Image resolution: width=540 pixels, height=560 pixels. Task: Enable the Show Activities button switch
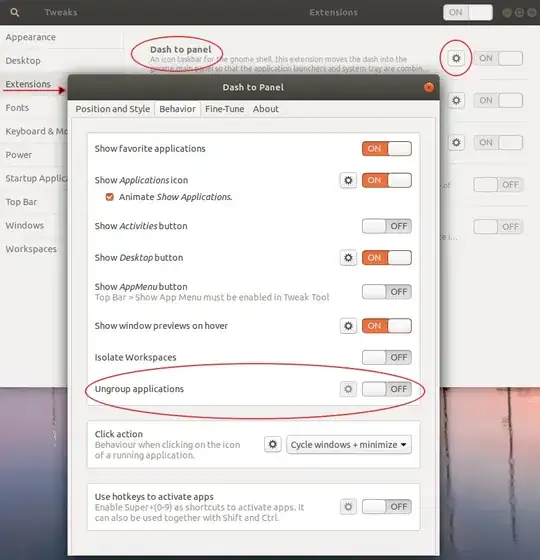click(x=387, y=226)
